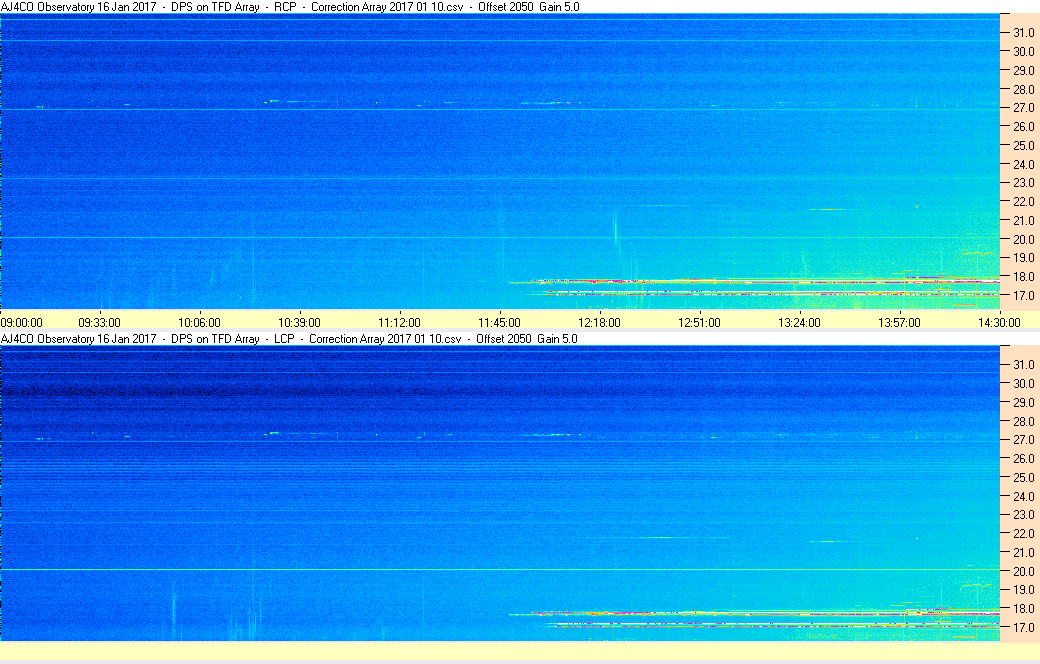Screen dimensions: 1040x664
Task: Click the RCP spectrogram title line
Action: click(290, 7)
